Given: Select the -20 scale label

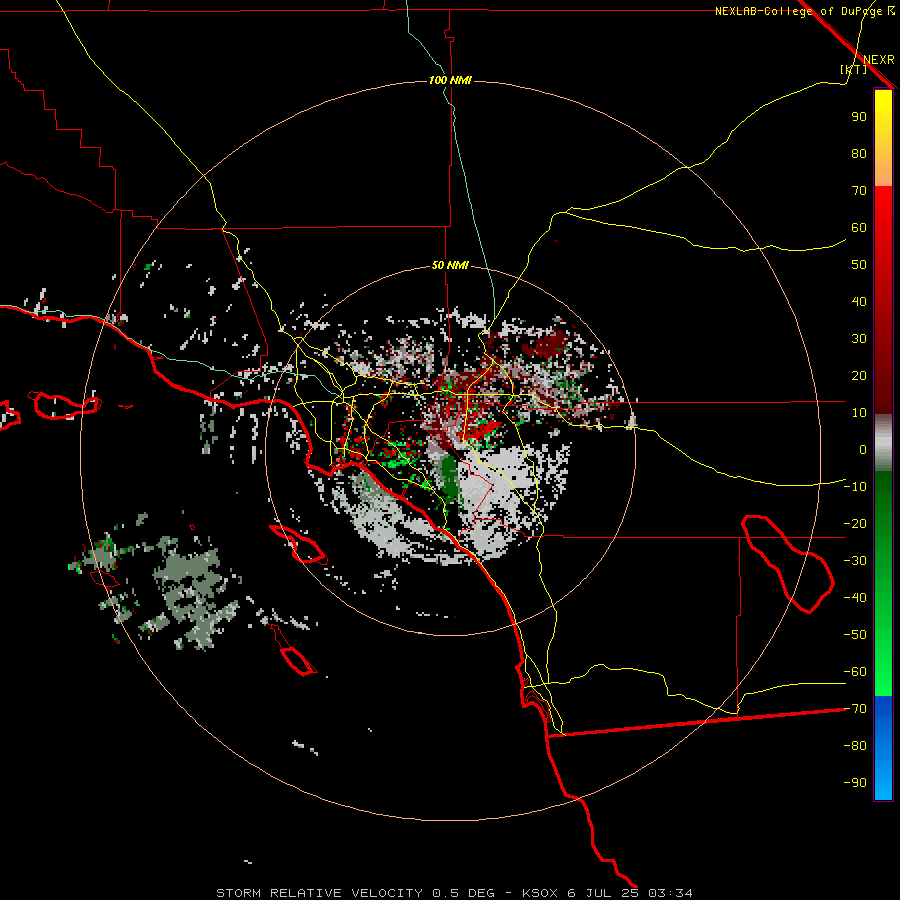Looking at the screenshot, I should tap(855, 523).
